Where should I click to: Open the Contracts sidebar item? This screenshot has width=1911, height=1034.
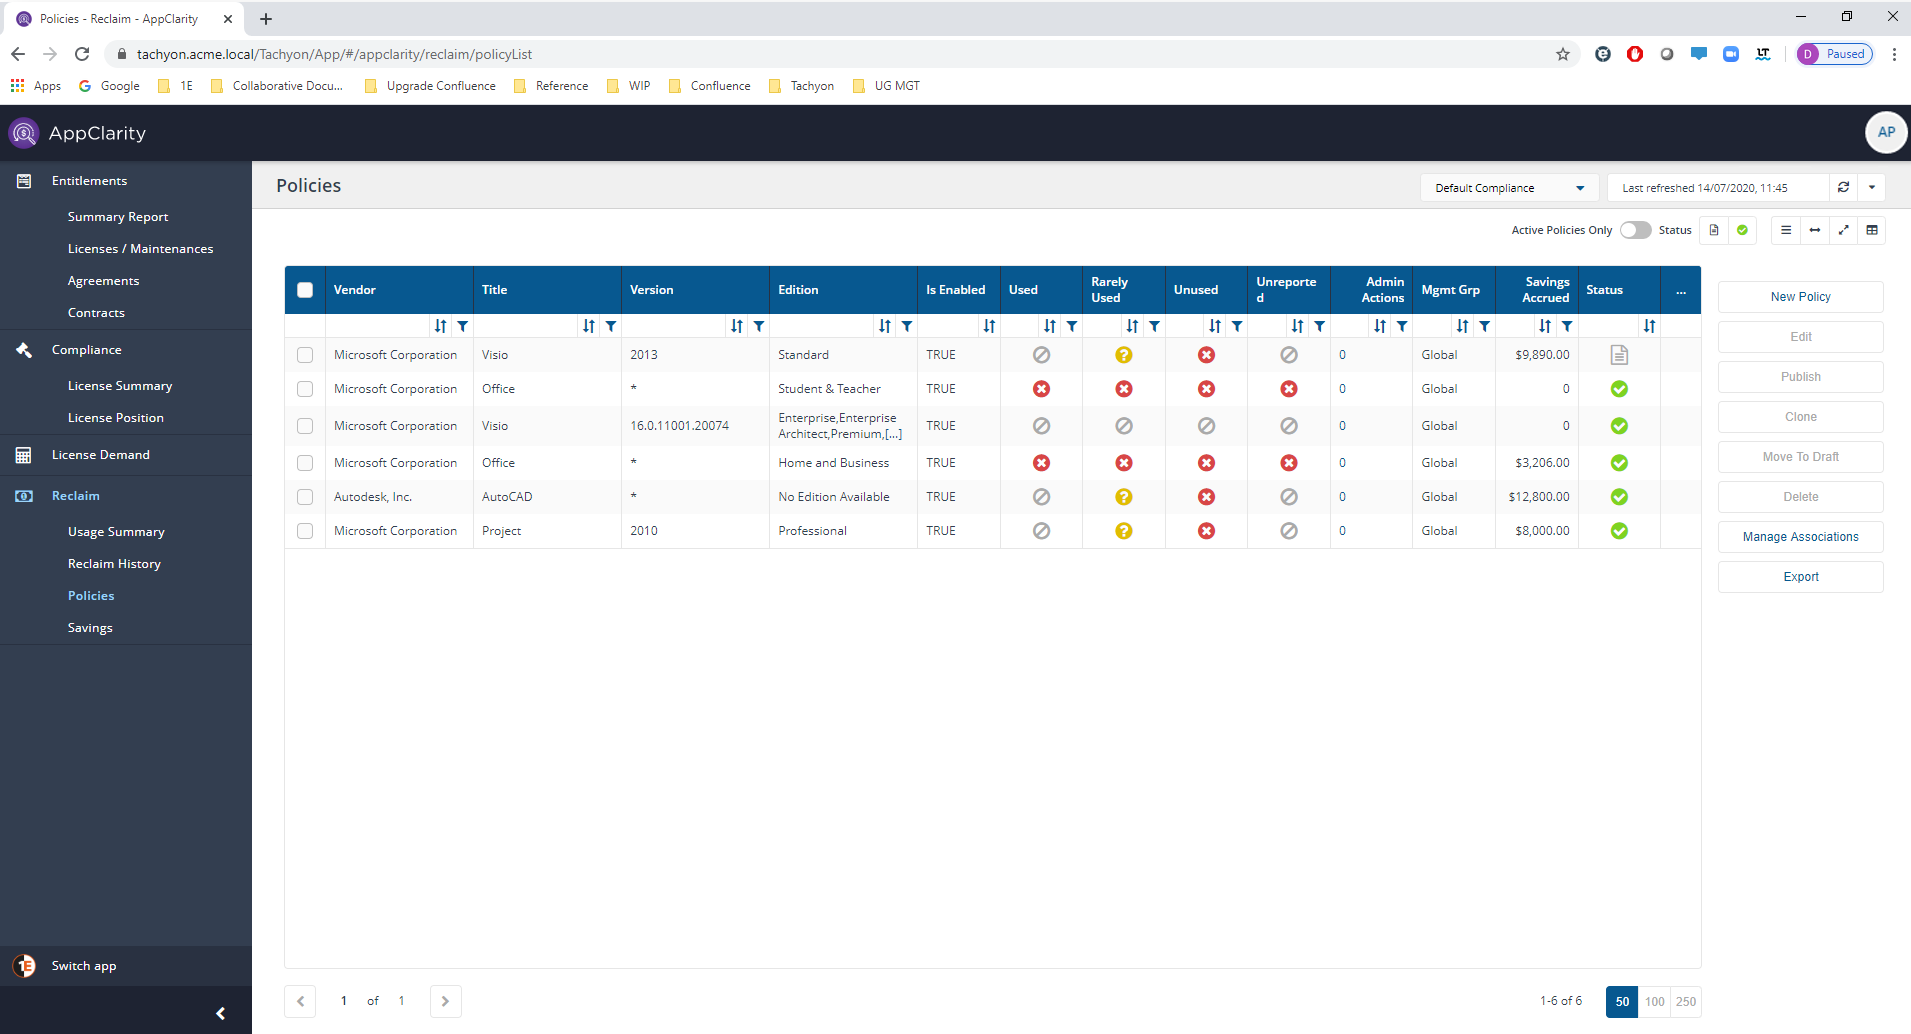(96, 313)
